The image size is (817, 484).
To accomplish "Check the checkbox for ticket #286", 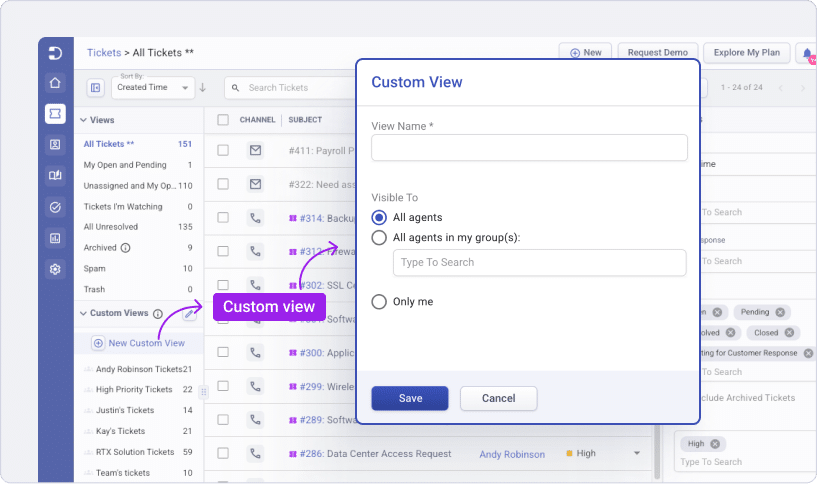I will coord(223,454).
